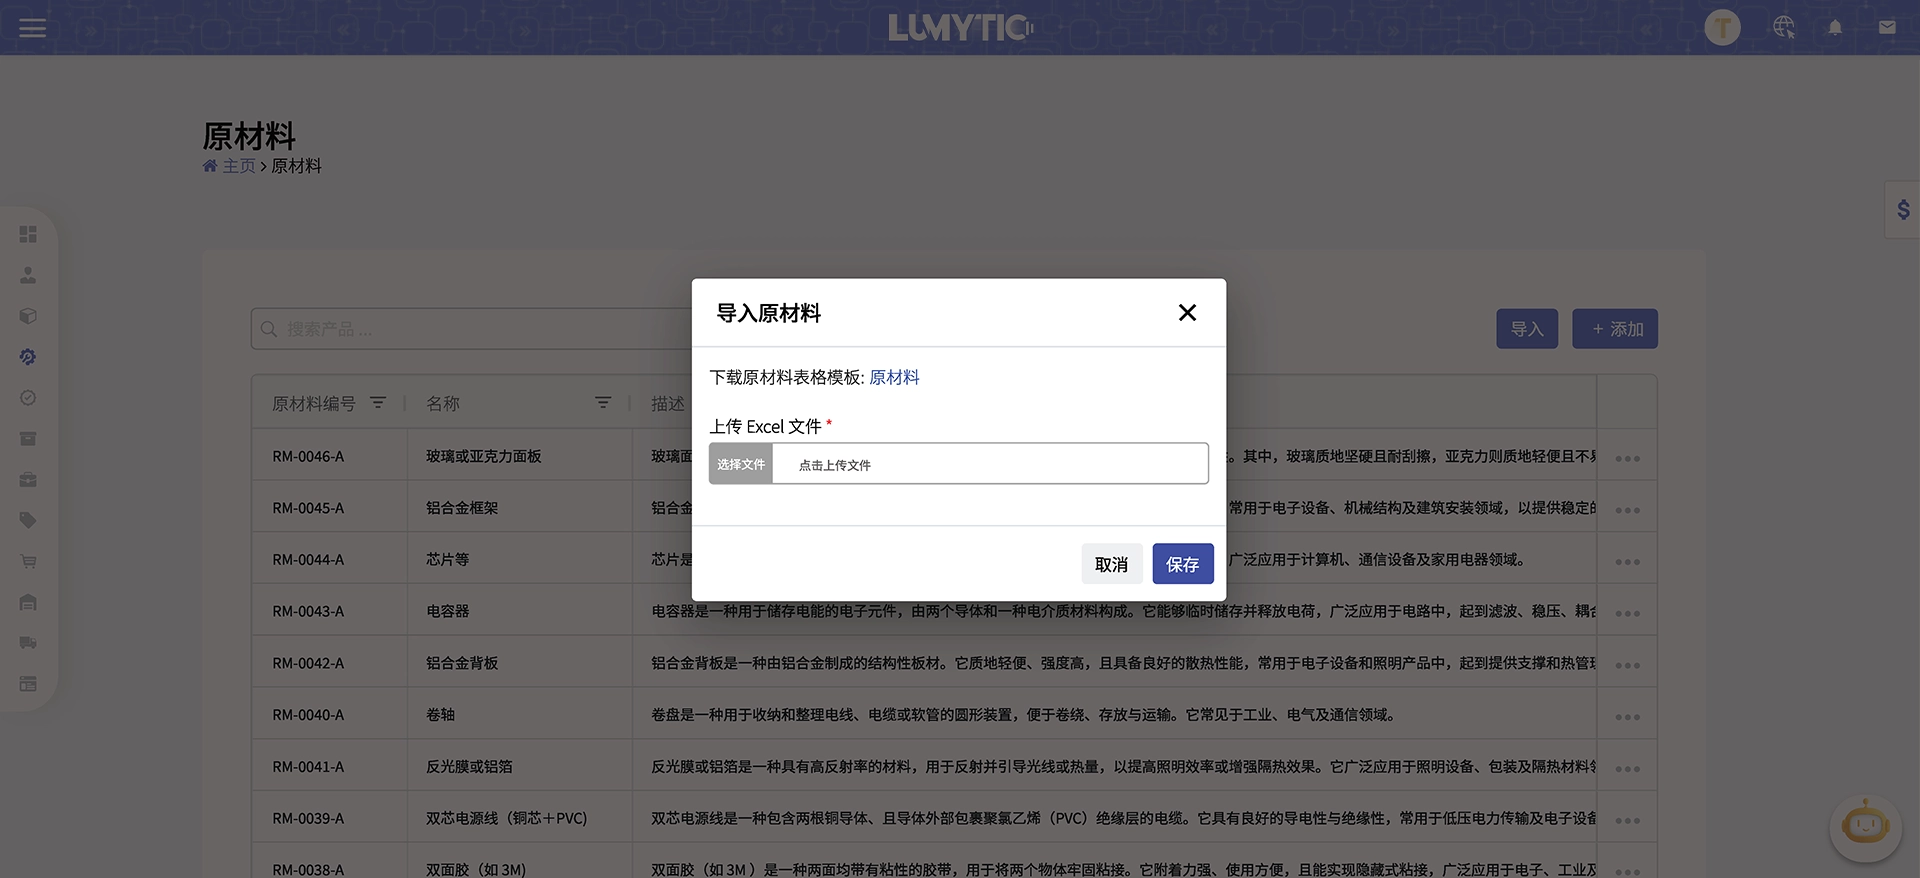Image resolution: width=1920 pixels, height=878 pixels.
Task: Open the language globe icon
Action: [x=1784, y=28]
